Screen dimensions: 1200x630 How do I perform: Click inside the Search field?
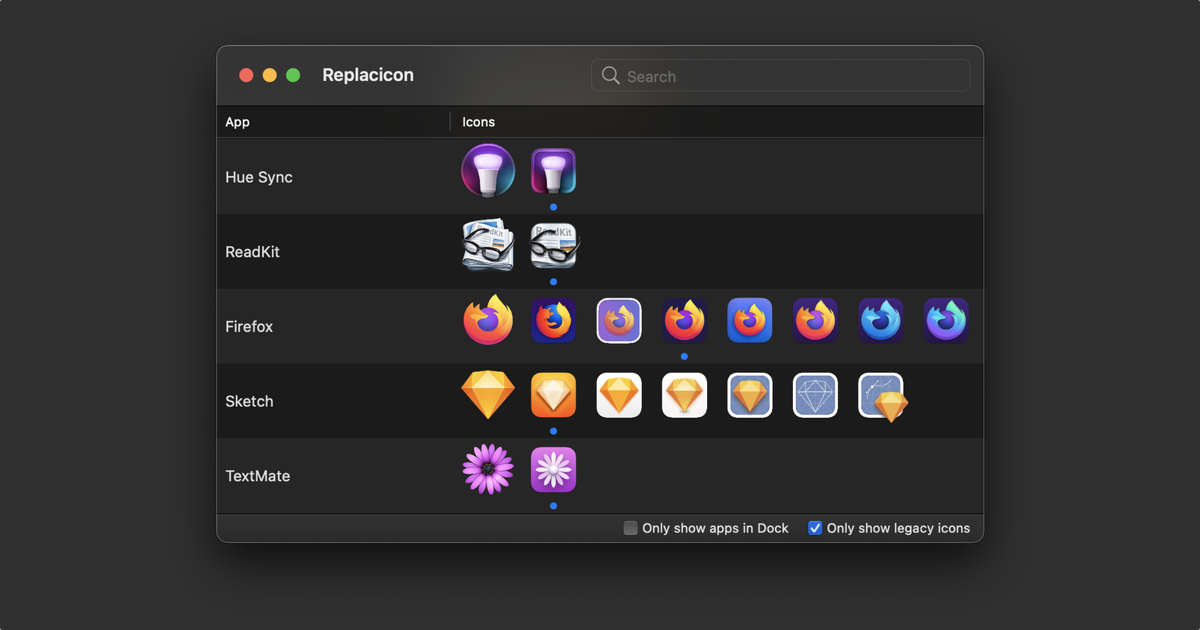pos(780,76)
